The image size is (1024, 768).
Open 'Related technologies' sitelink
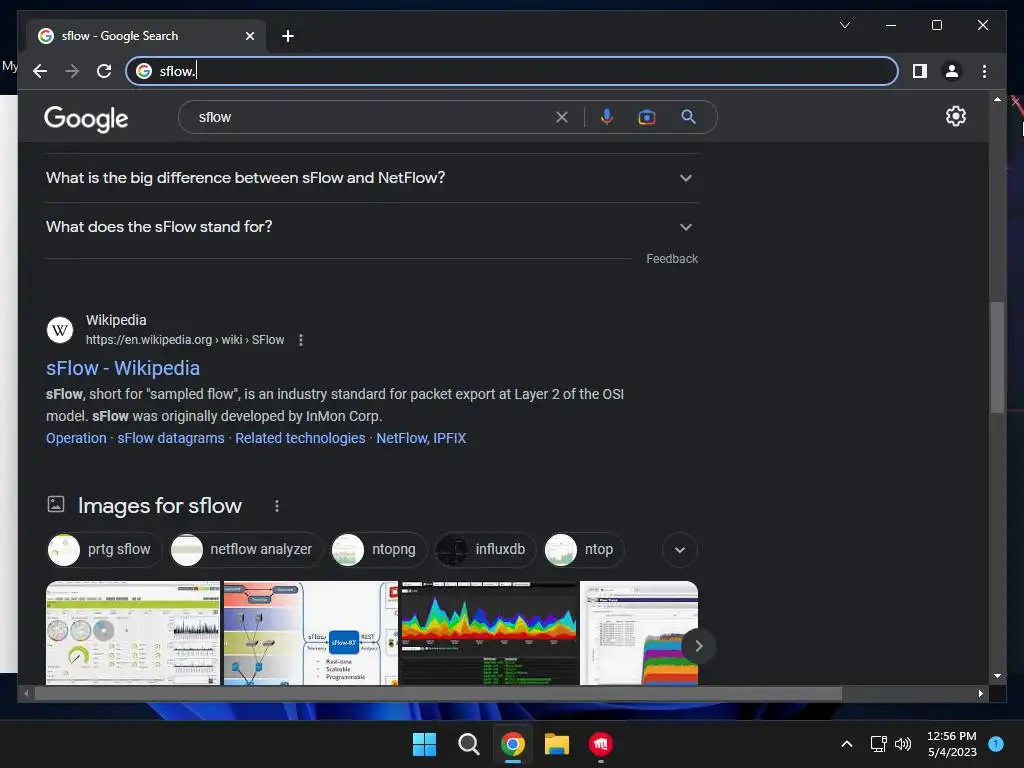pyautogui.click(x=300, y=438)
